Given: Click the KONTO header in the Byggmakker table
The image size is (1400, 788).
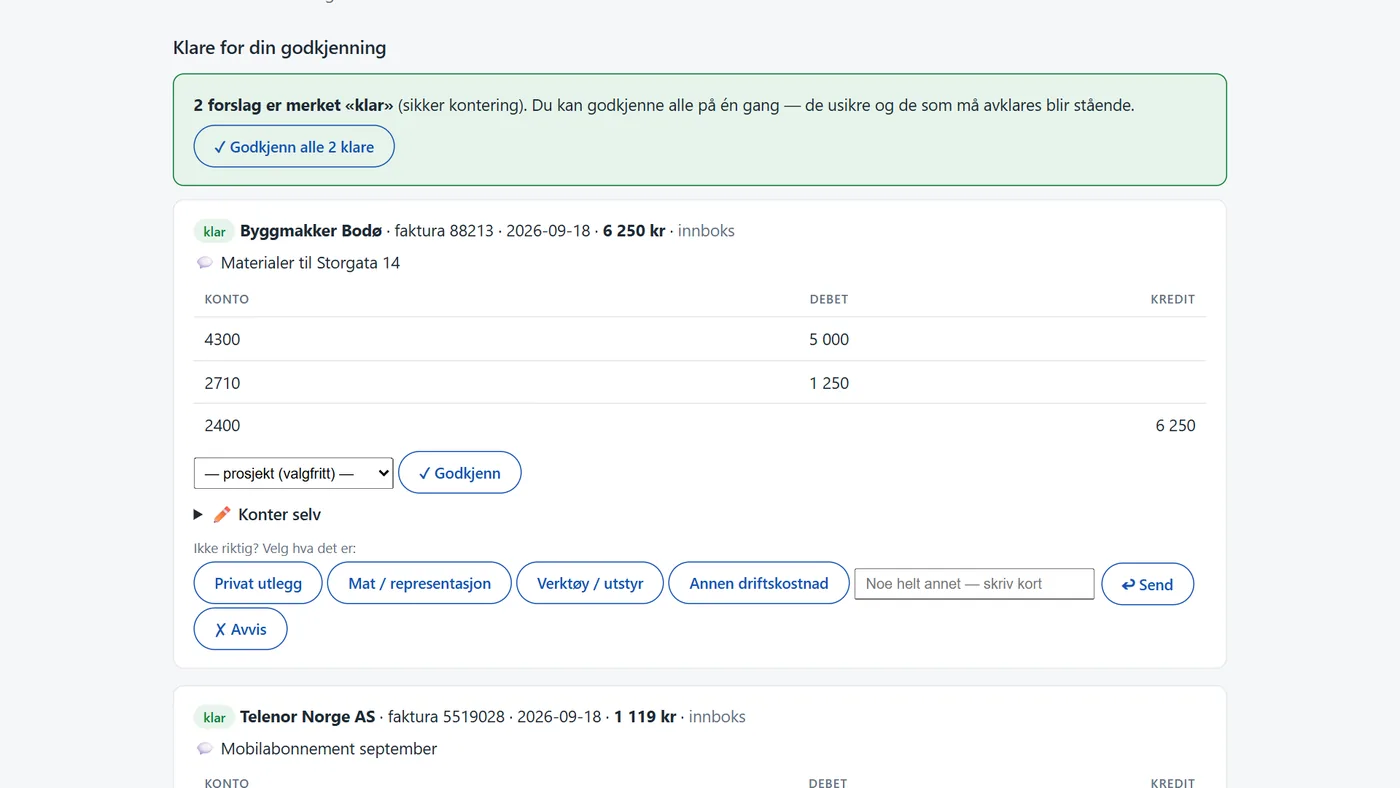Looking at the screenshot, I should (227, 299).
